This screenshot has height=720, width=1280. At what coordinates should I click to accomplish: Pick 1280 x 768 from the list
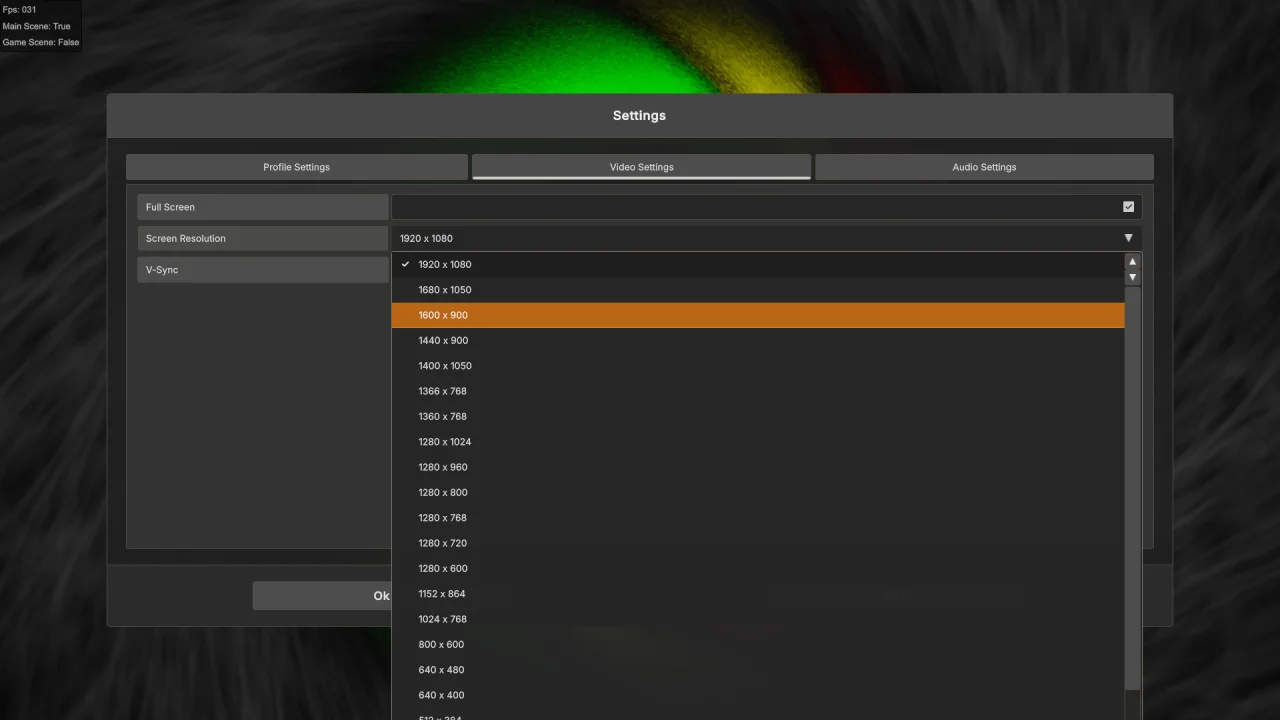tap(758, 518)
